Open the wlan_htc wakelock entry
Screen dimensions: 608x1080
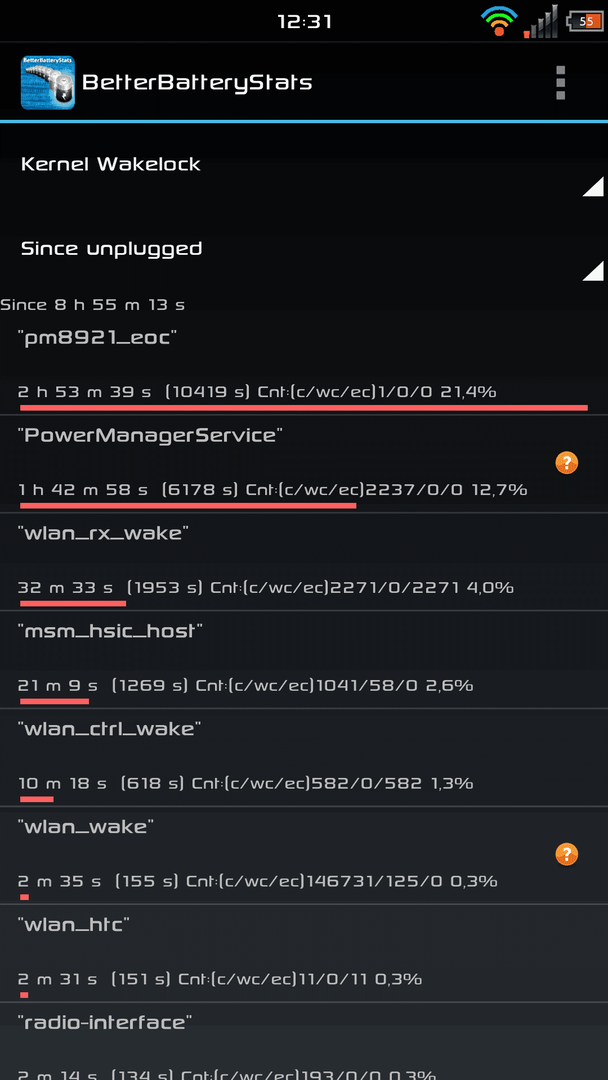click(x=304, y=953)
